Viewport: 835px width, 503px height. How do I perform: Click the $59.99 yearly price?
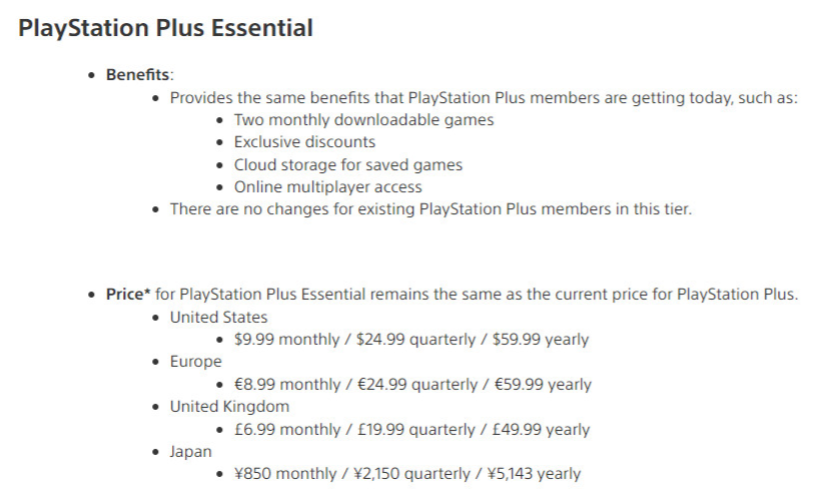[540, 339]
